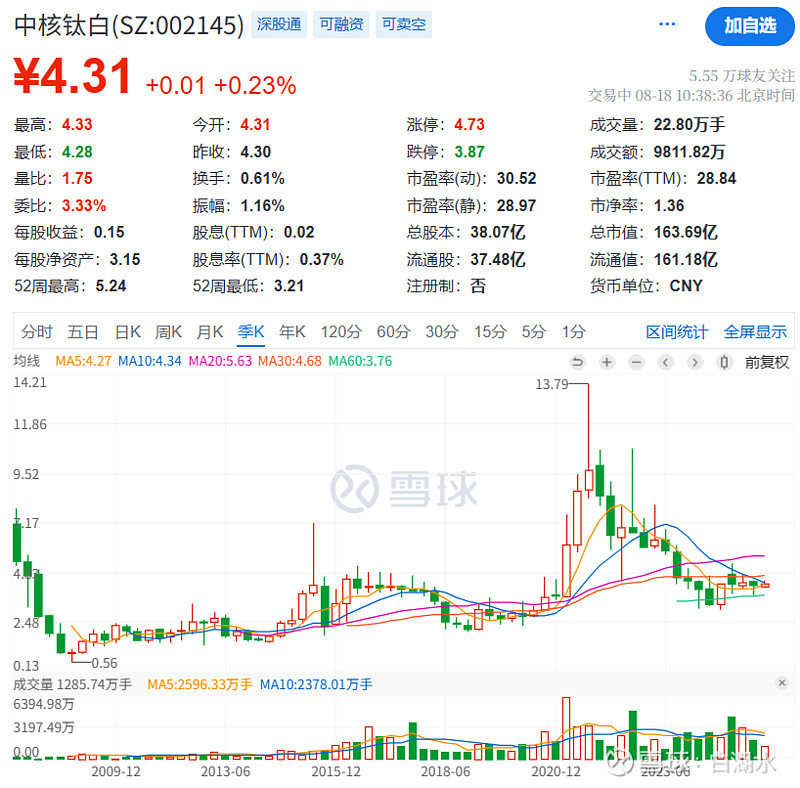800x788 pixels.
Task: Close the volume indicator panel
Action: [782, 683]
